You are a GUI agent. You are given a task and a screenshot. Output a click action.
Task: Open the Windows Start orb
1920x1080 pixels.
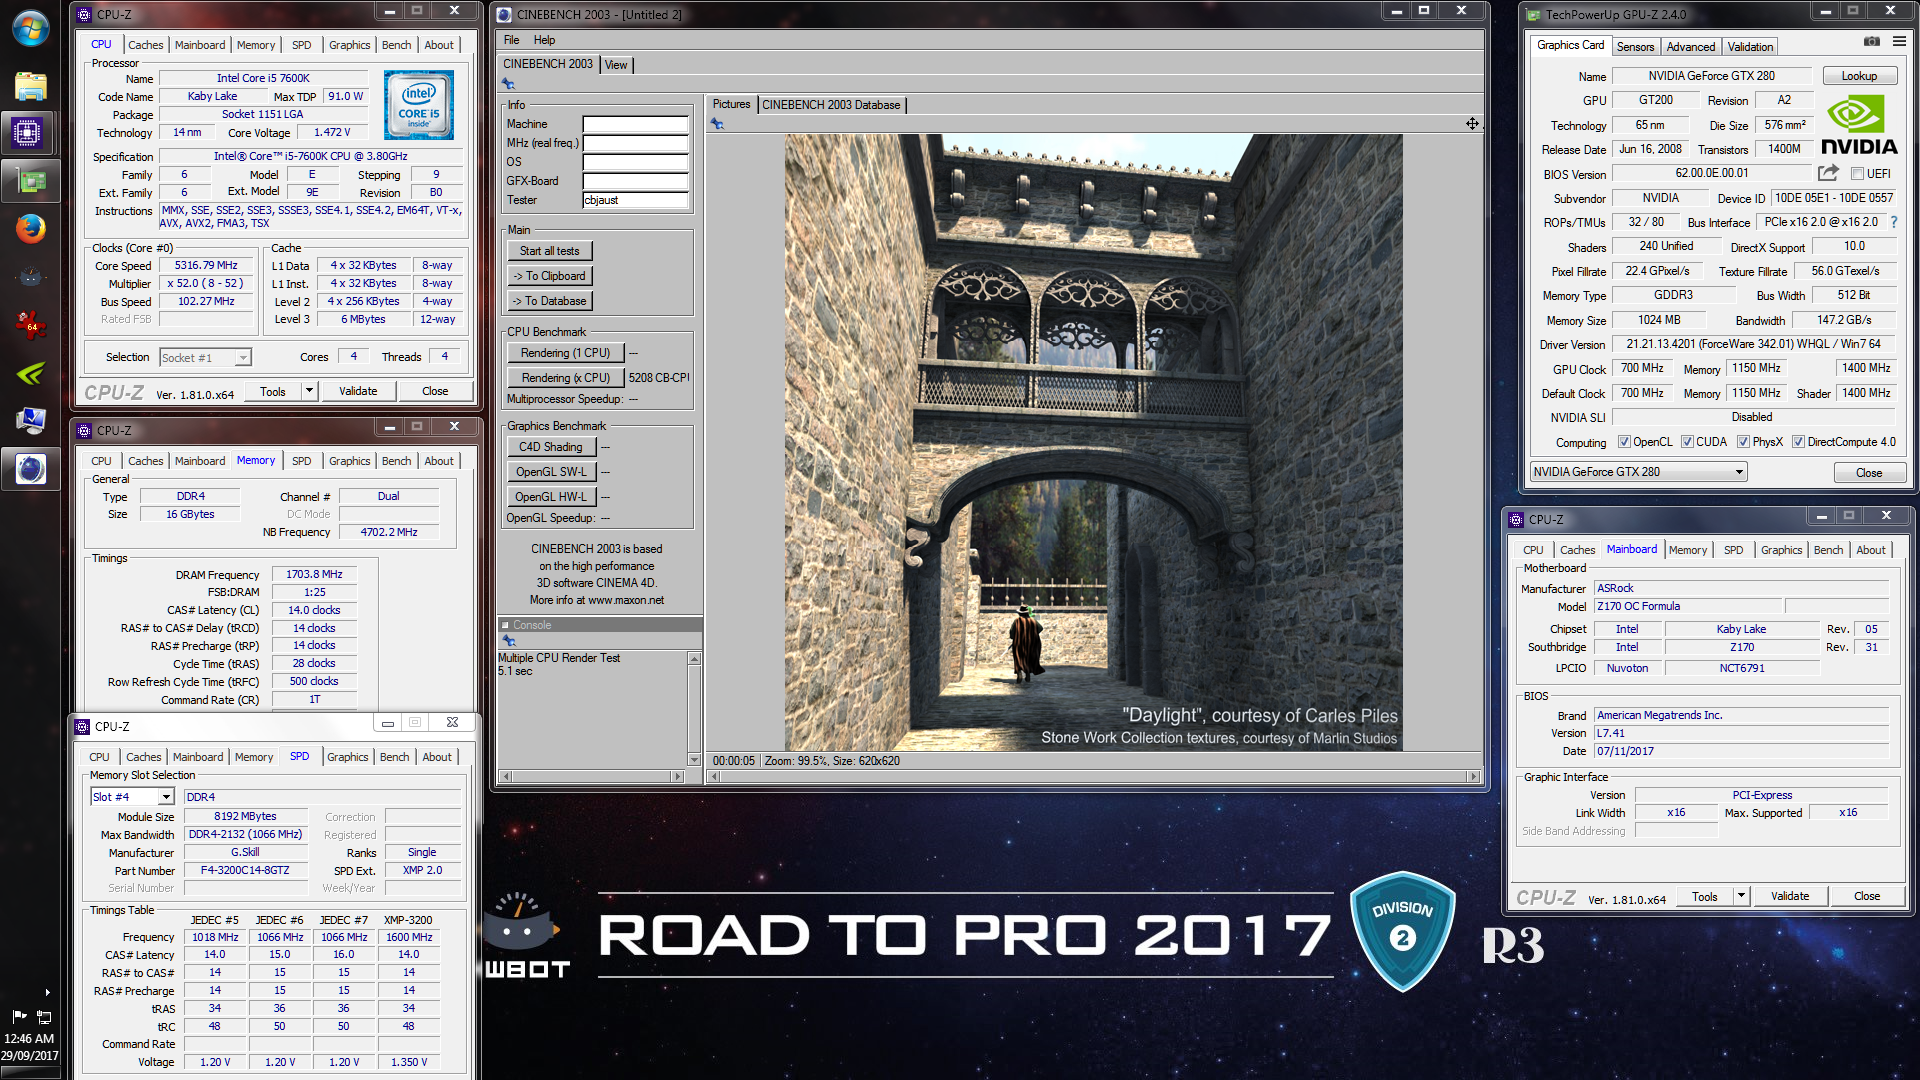tap(31, 28)
